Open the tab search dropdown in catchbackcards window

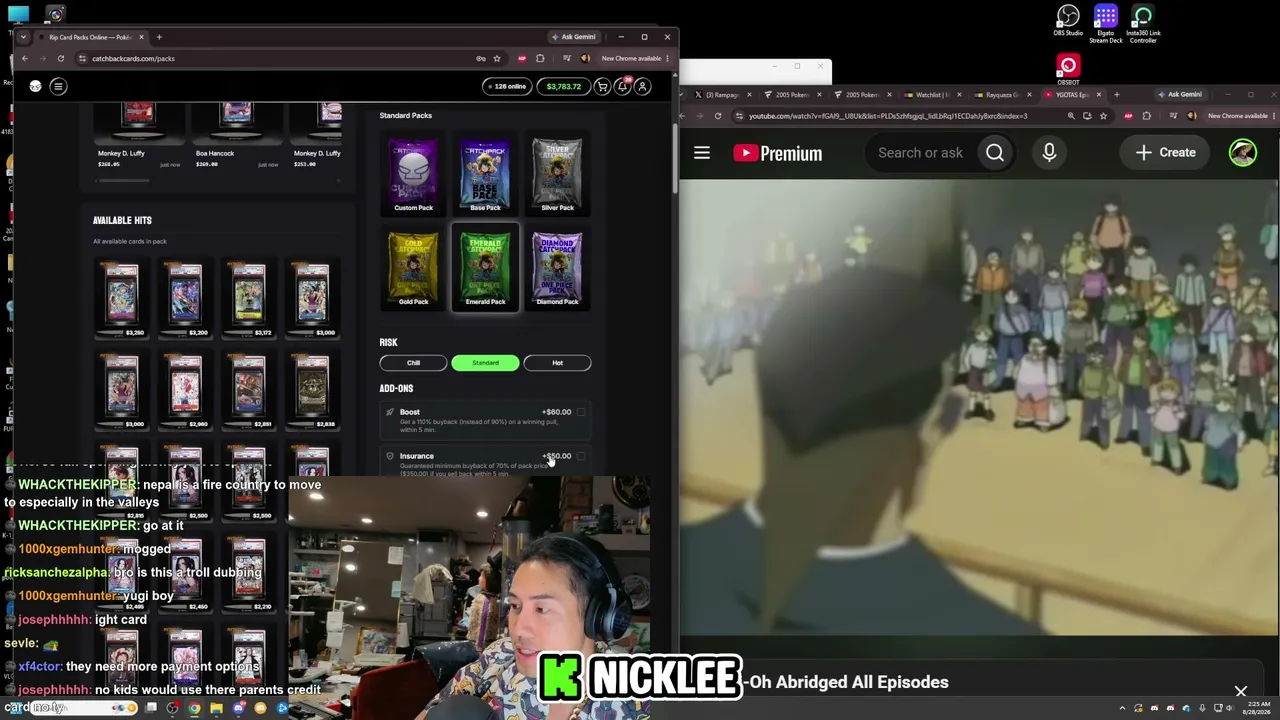23,37
